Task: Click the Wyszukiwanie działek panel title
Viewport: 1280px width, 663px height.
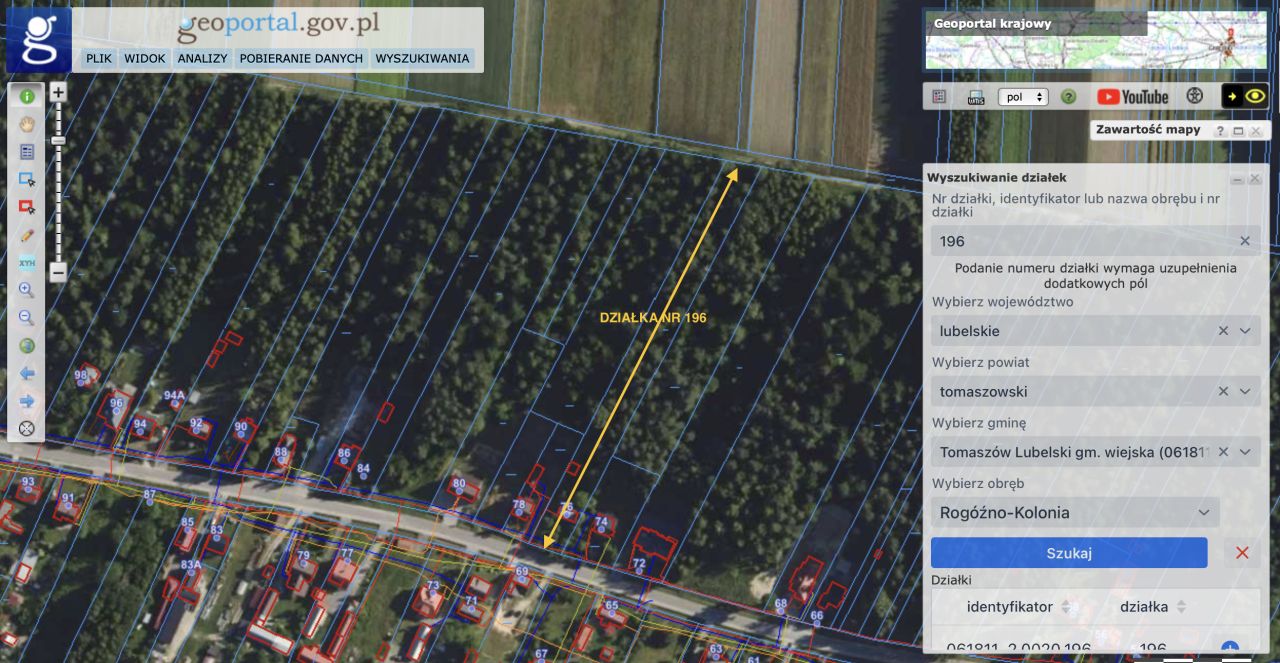Action: 996,178
